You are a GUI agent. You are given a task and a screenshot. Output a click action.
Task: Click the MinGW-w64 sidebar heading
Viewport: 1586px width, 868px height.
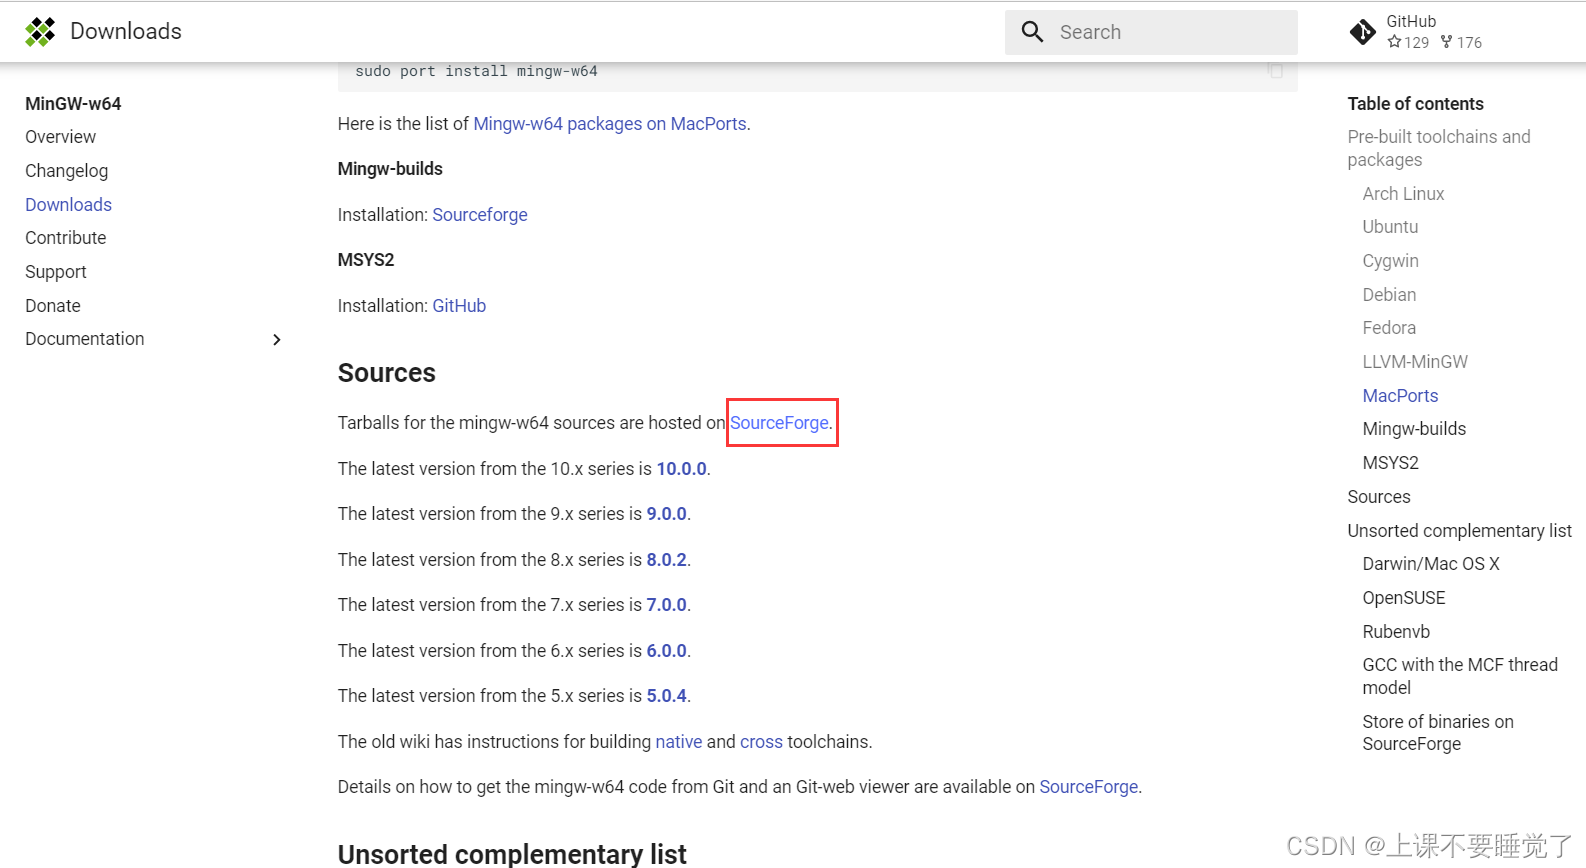(73, 104)
